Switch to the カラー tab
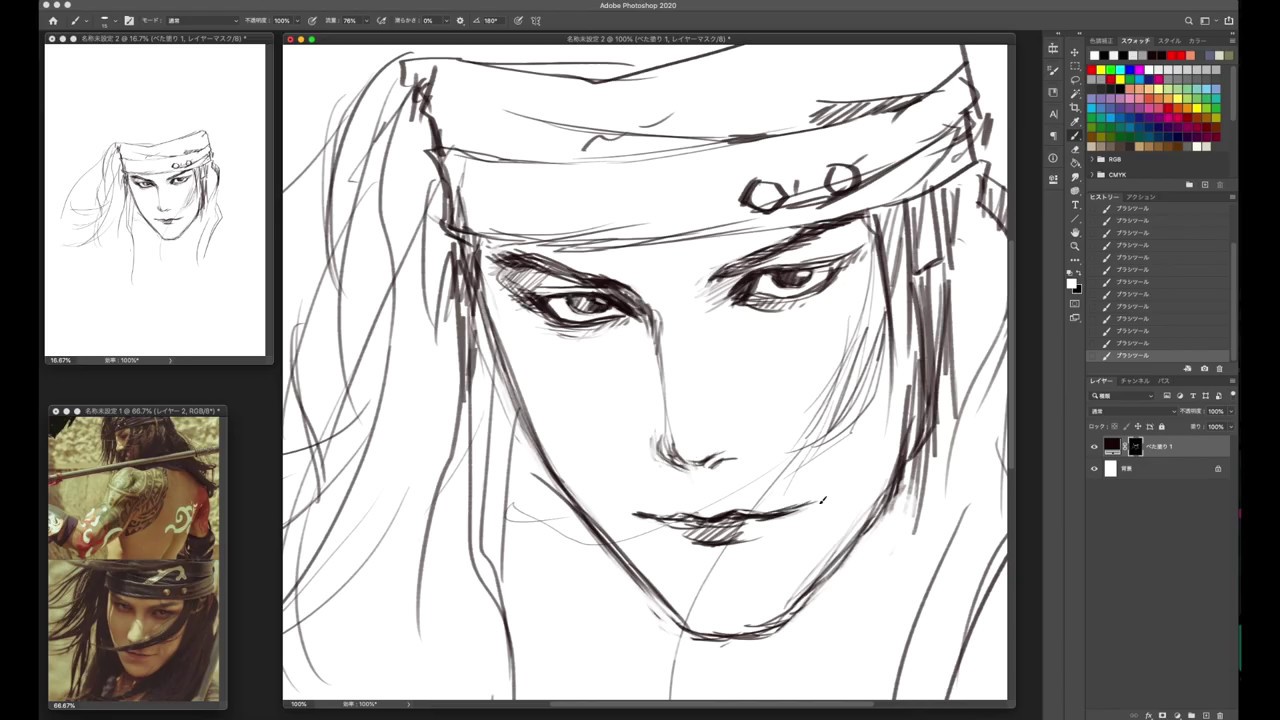1280x720 pixels. coord(1197,41)
